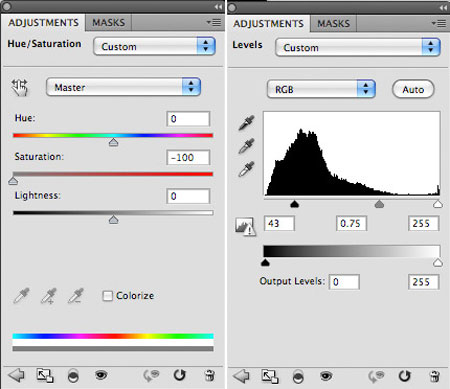Click the gamma input field showing 0.75

[351, 223]
